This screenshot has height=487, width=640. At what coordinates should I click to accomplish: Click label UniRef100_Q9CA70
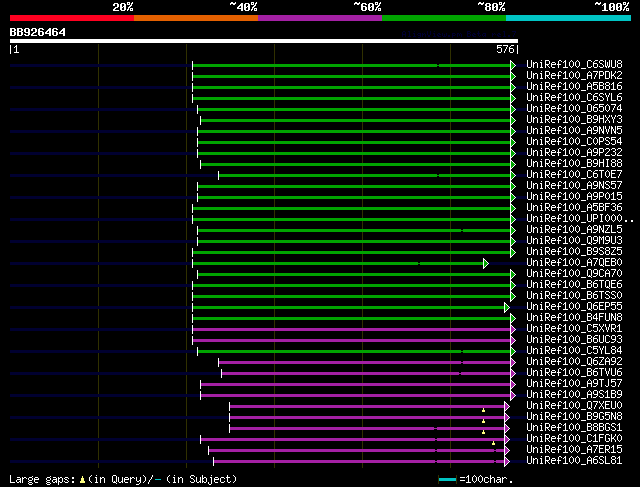(x=574, y=274)
